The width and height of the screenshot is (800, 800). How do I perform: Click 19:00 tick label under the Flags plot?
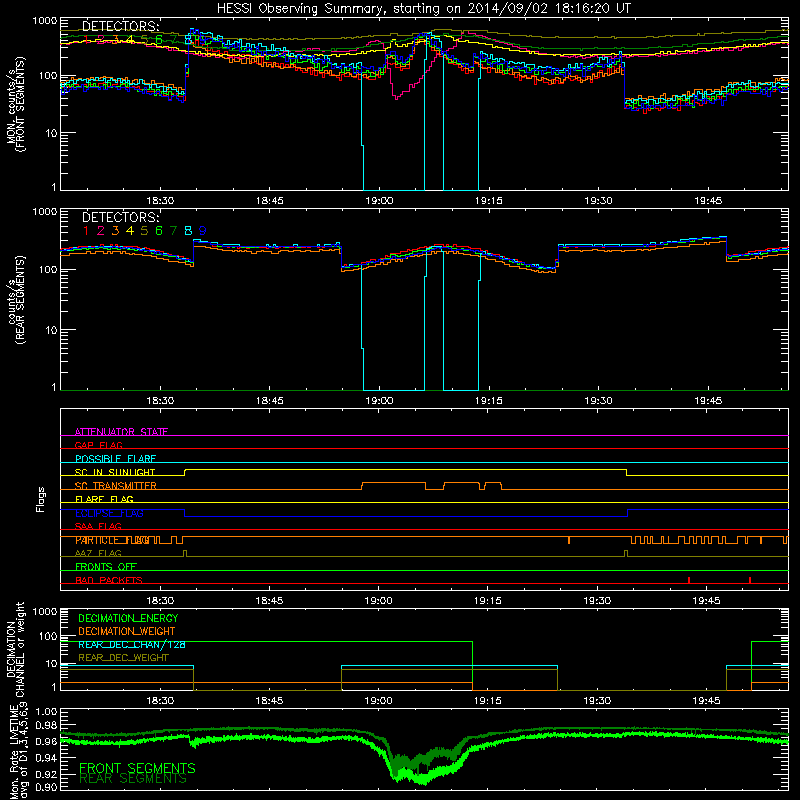(379, 601)
